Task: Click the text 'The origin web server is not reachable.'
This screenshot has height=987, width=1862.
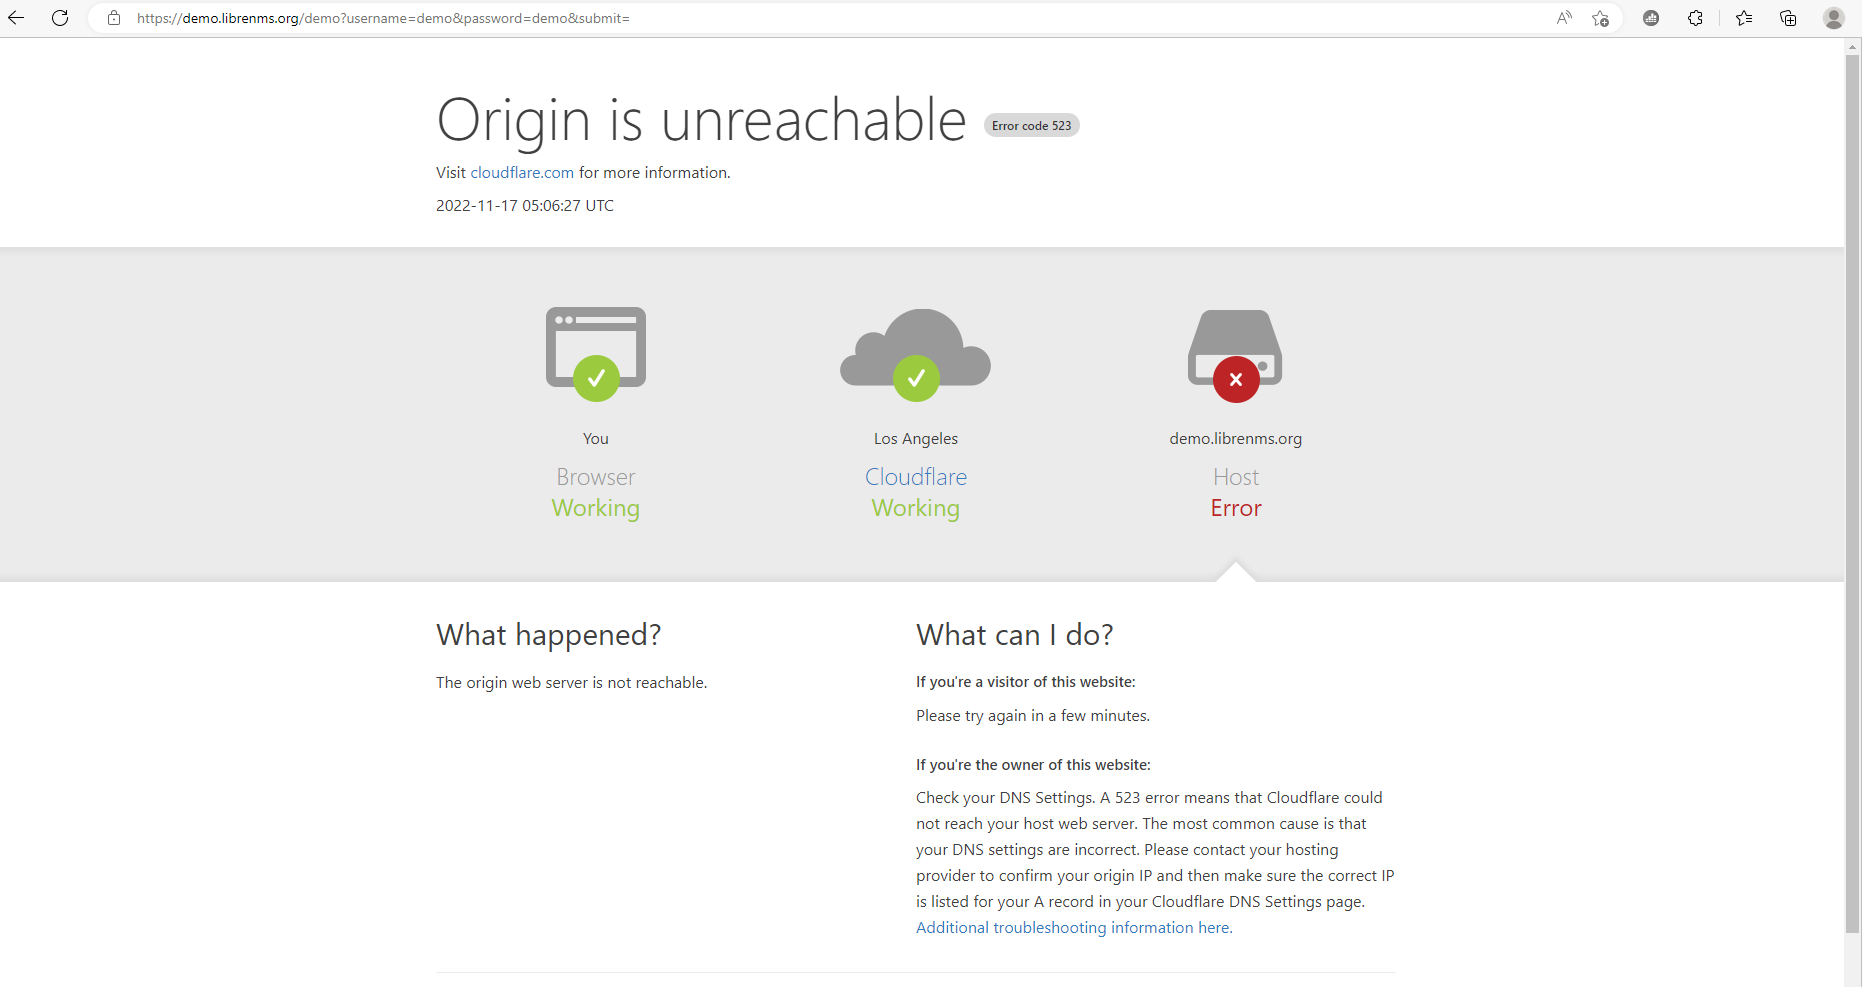Action: point(572,682)
